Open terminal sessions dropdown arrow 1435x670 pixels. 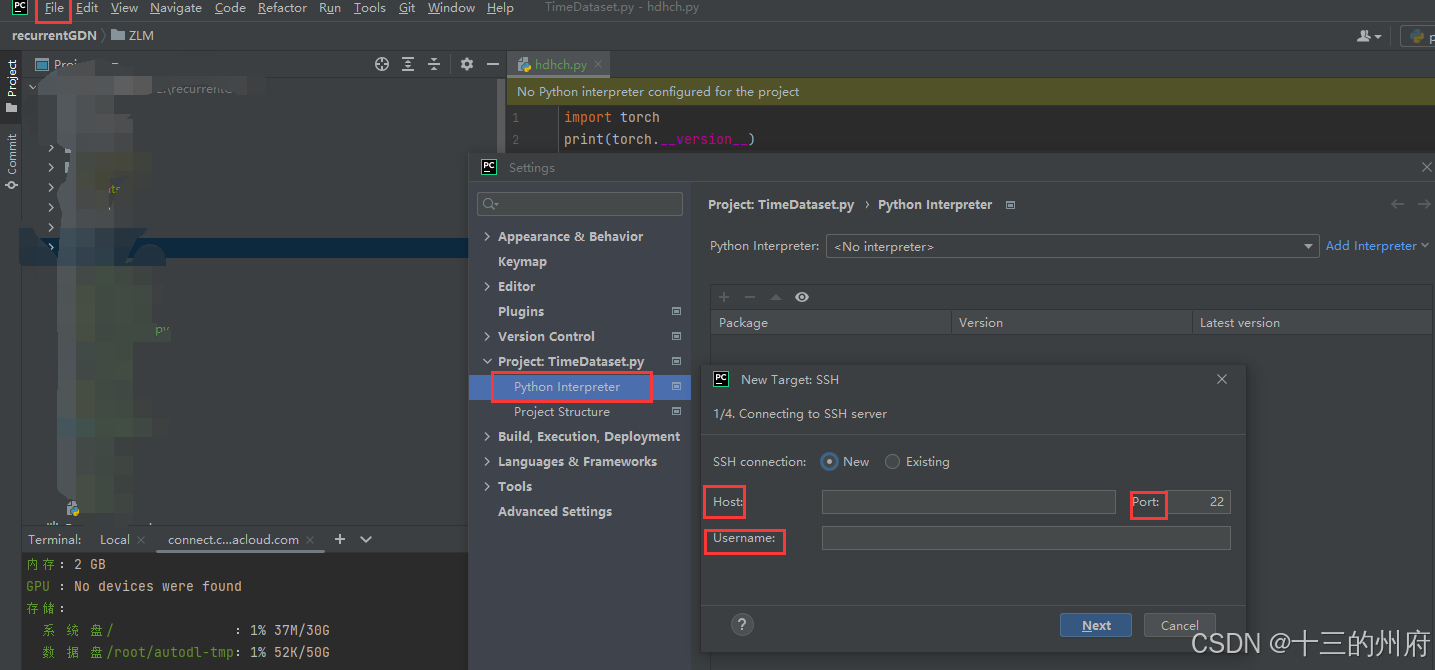click(x=366, y=539)
